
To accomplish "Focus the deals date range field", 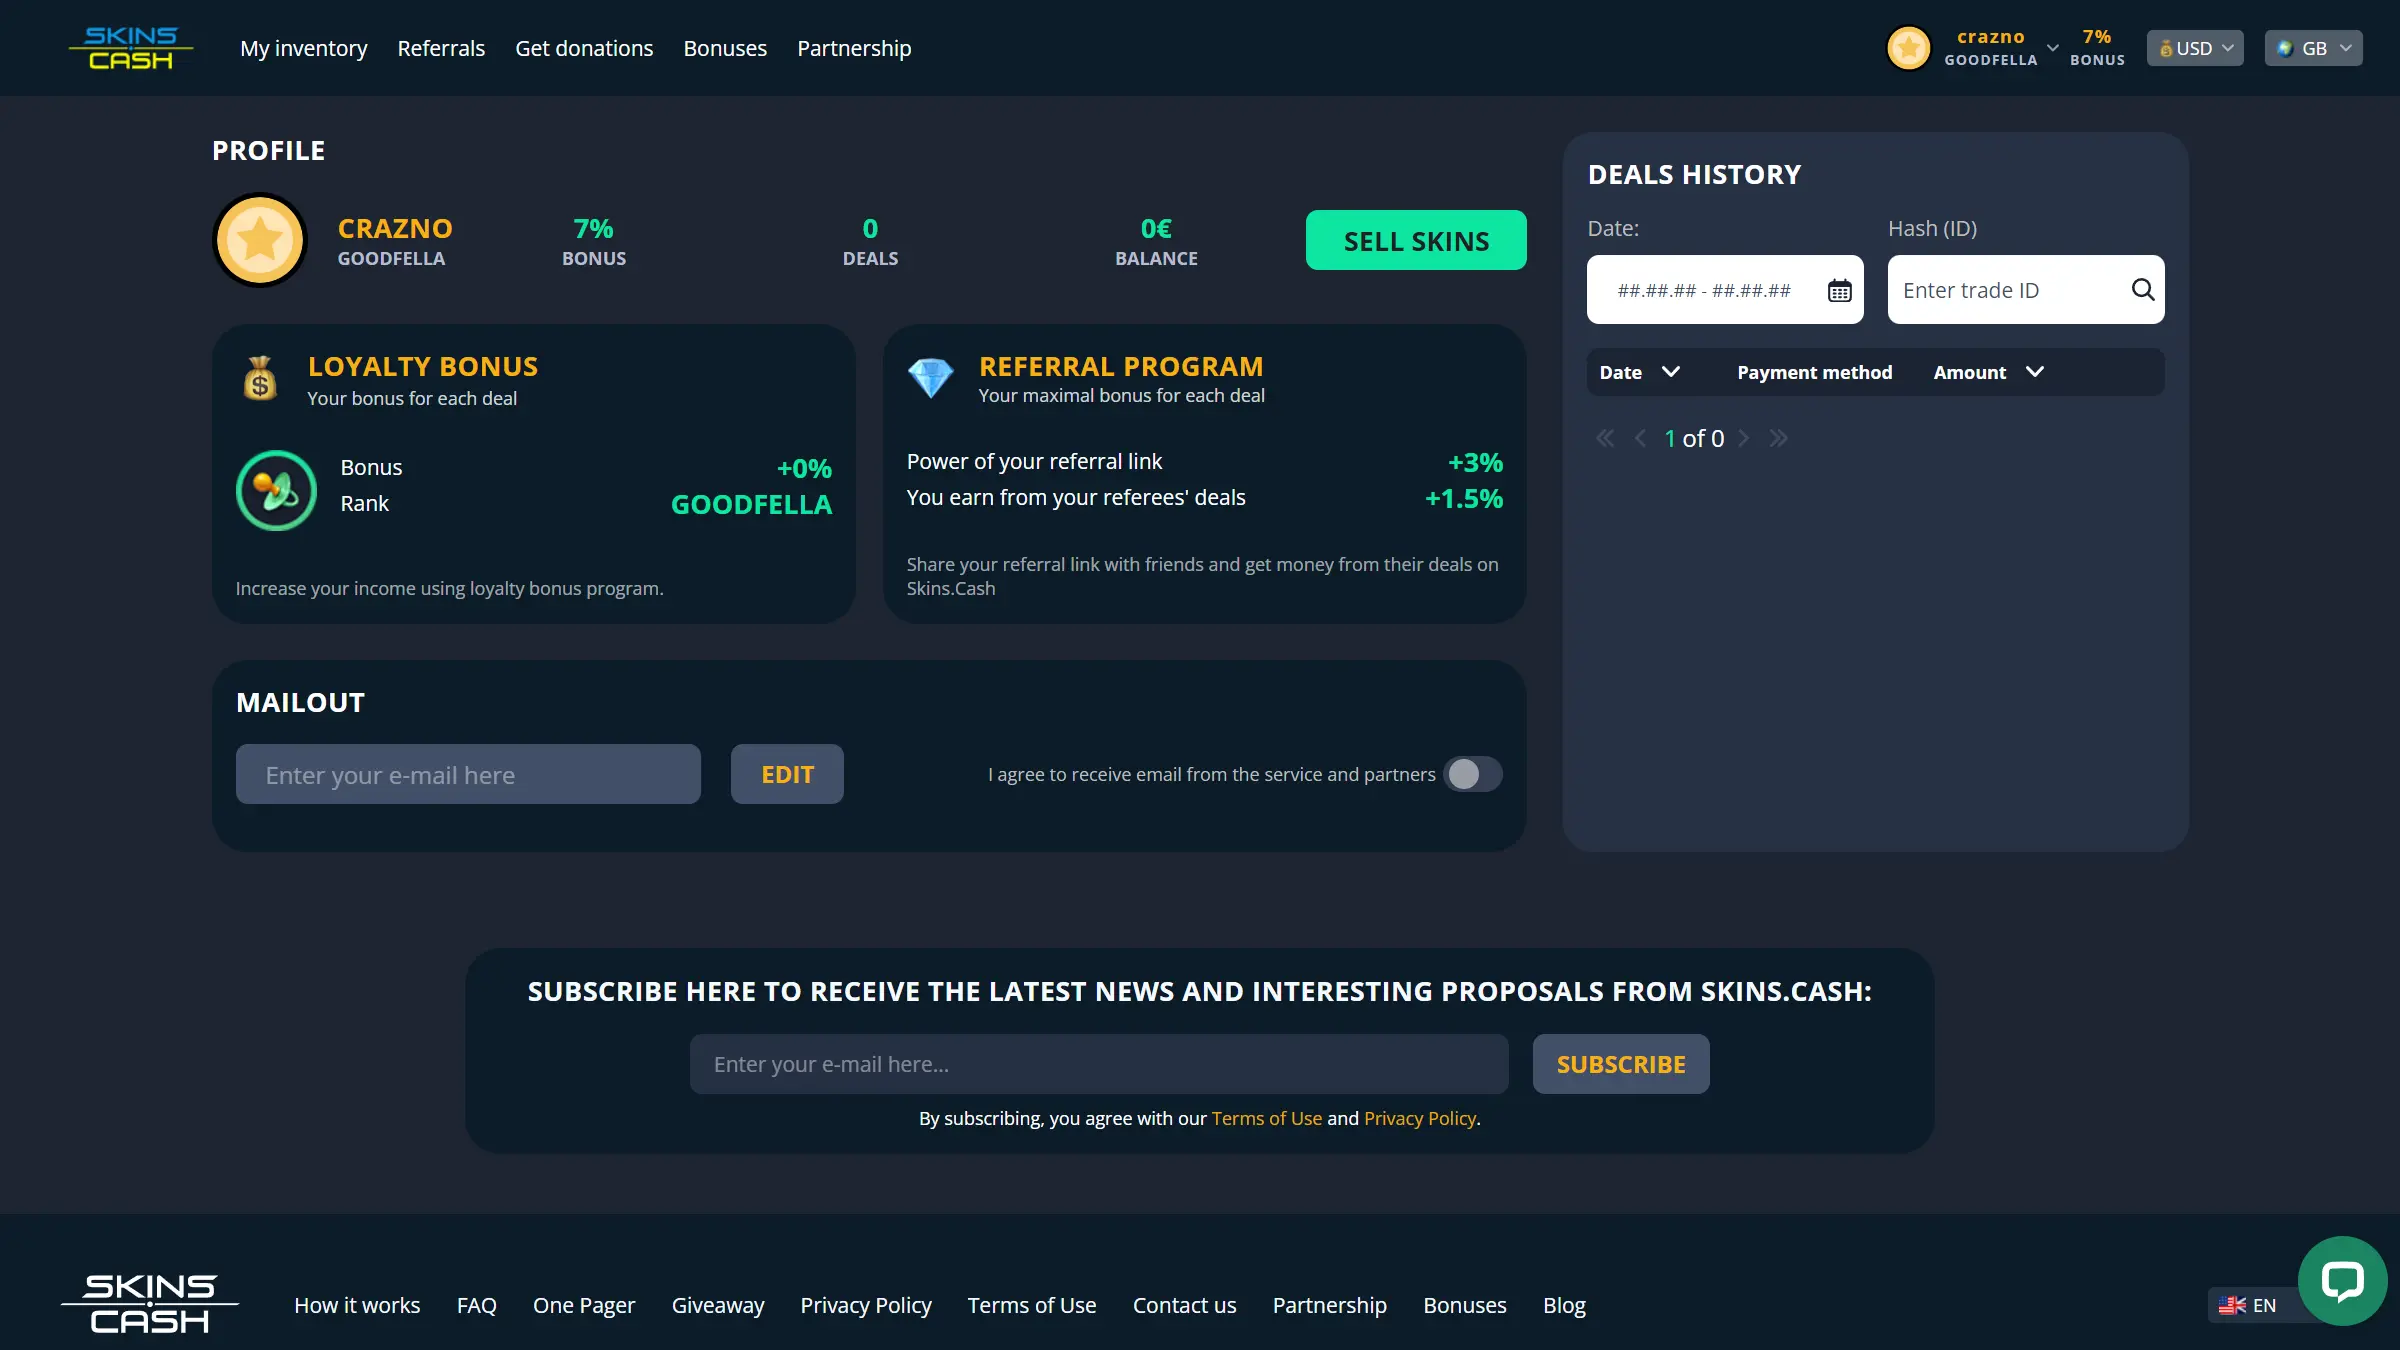I will pyautogui.click(x=1725, y=290).
